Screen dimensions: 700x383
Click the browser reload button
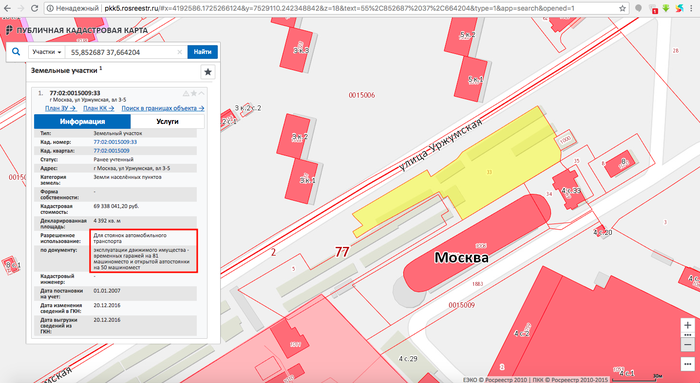pos(34,8)
